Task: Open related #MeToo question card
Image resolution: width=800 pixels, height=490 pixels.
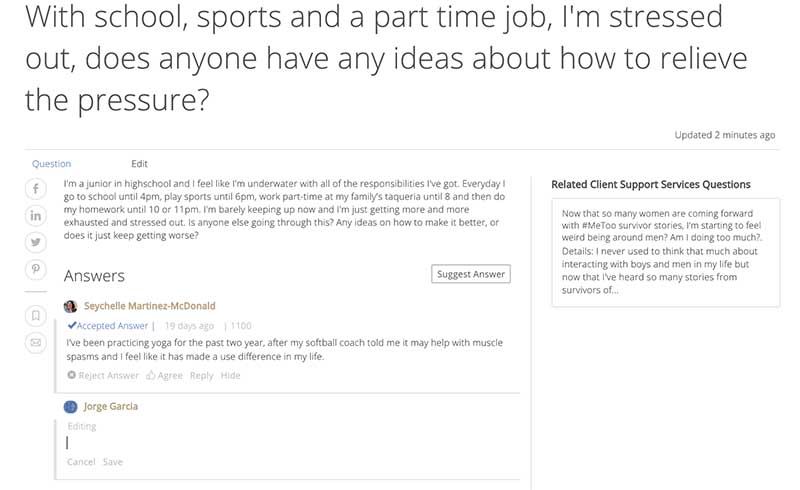Action: [x=666, y=252]
